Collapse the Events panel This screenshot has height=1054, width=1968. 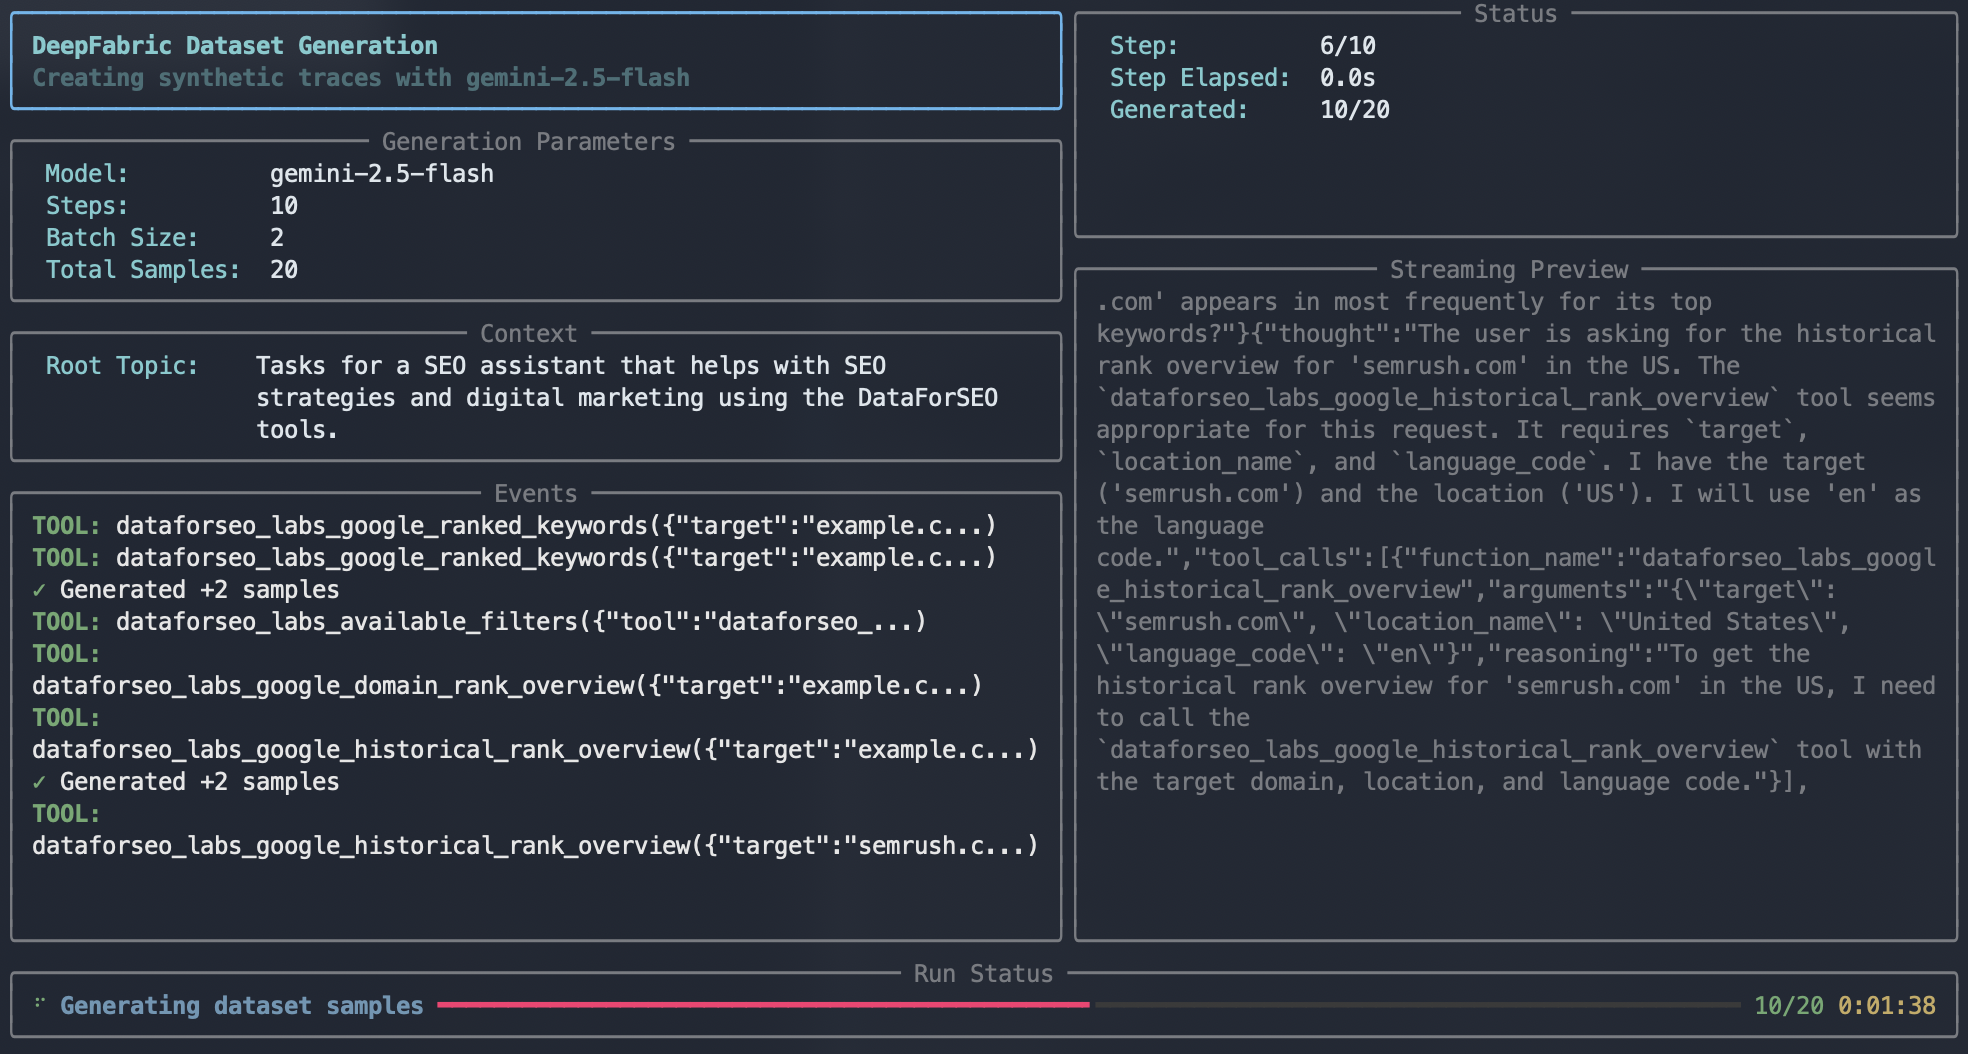[x=535, y=492]
